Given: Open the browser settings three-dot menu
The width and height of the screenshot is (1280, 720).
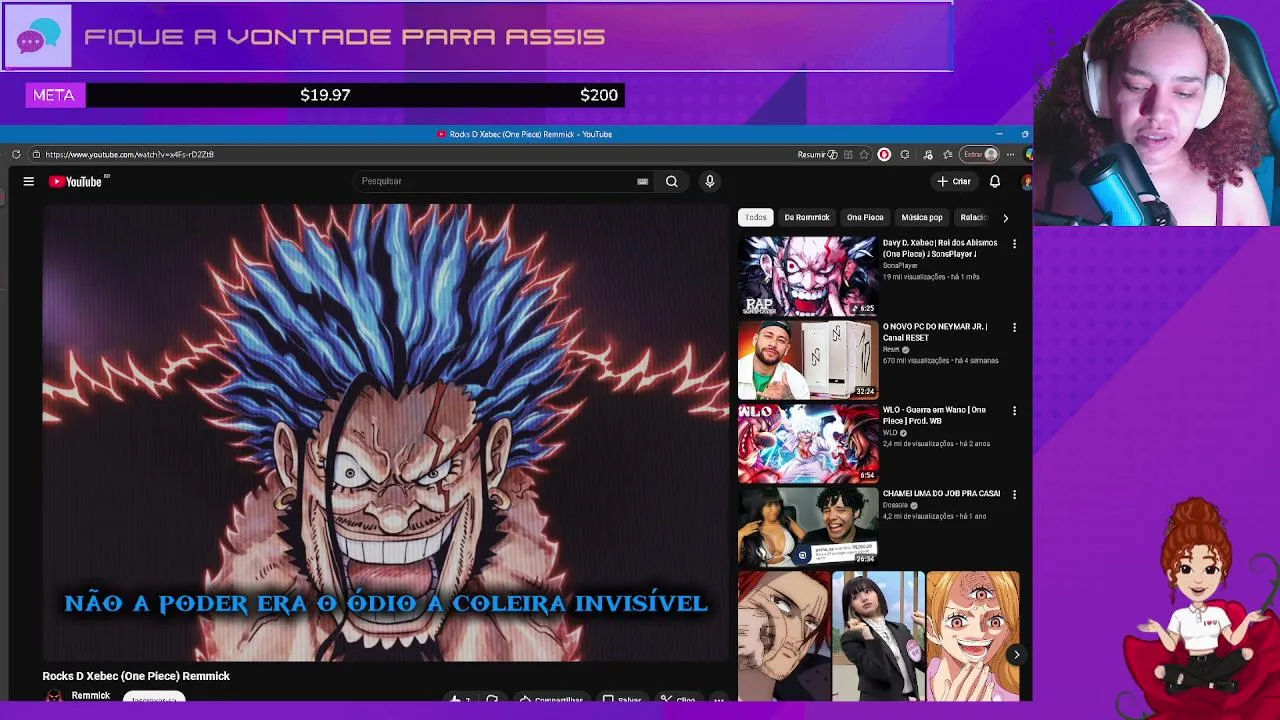Looking at the screenshot, I should [x=1010, y=154].
